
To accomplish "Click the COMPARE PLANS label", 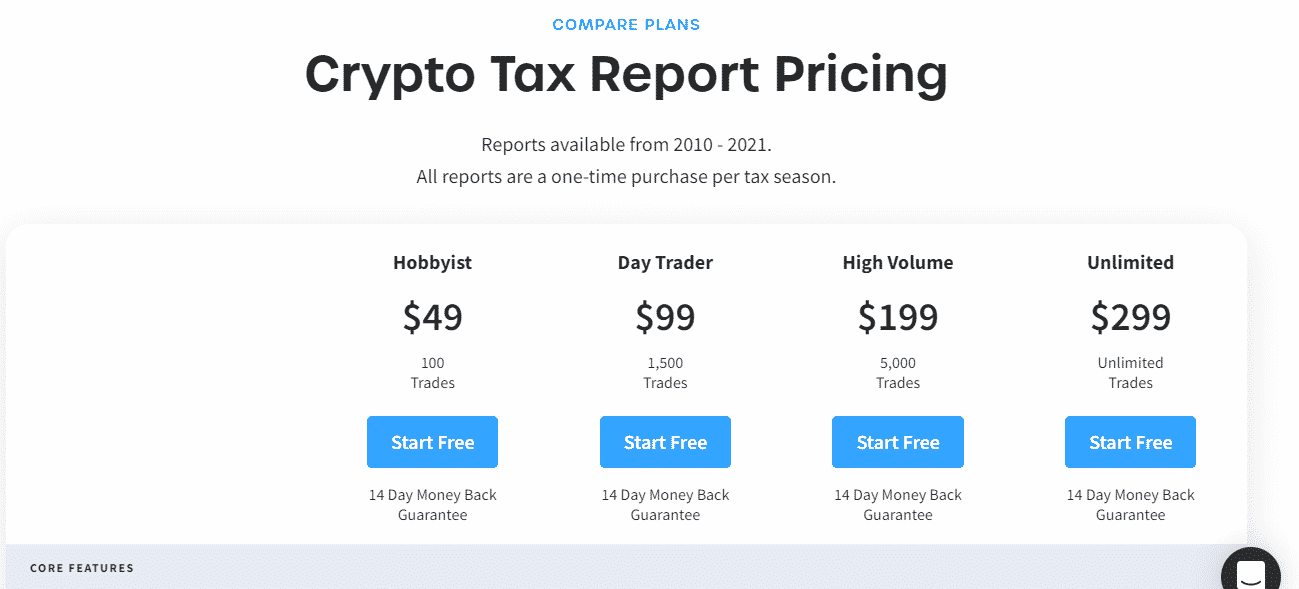I will 626,24.
